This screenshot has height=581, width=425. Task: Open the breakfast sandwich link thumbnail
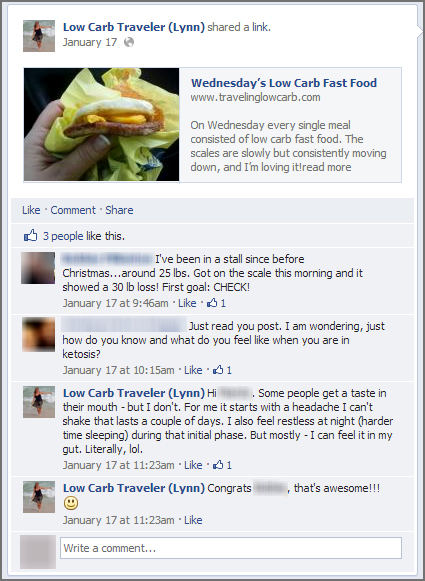[102, 124]
